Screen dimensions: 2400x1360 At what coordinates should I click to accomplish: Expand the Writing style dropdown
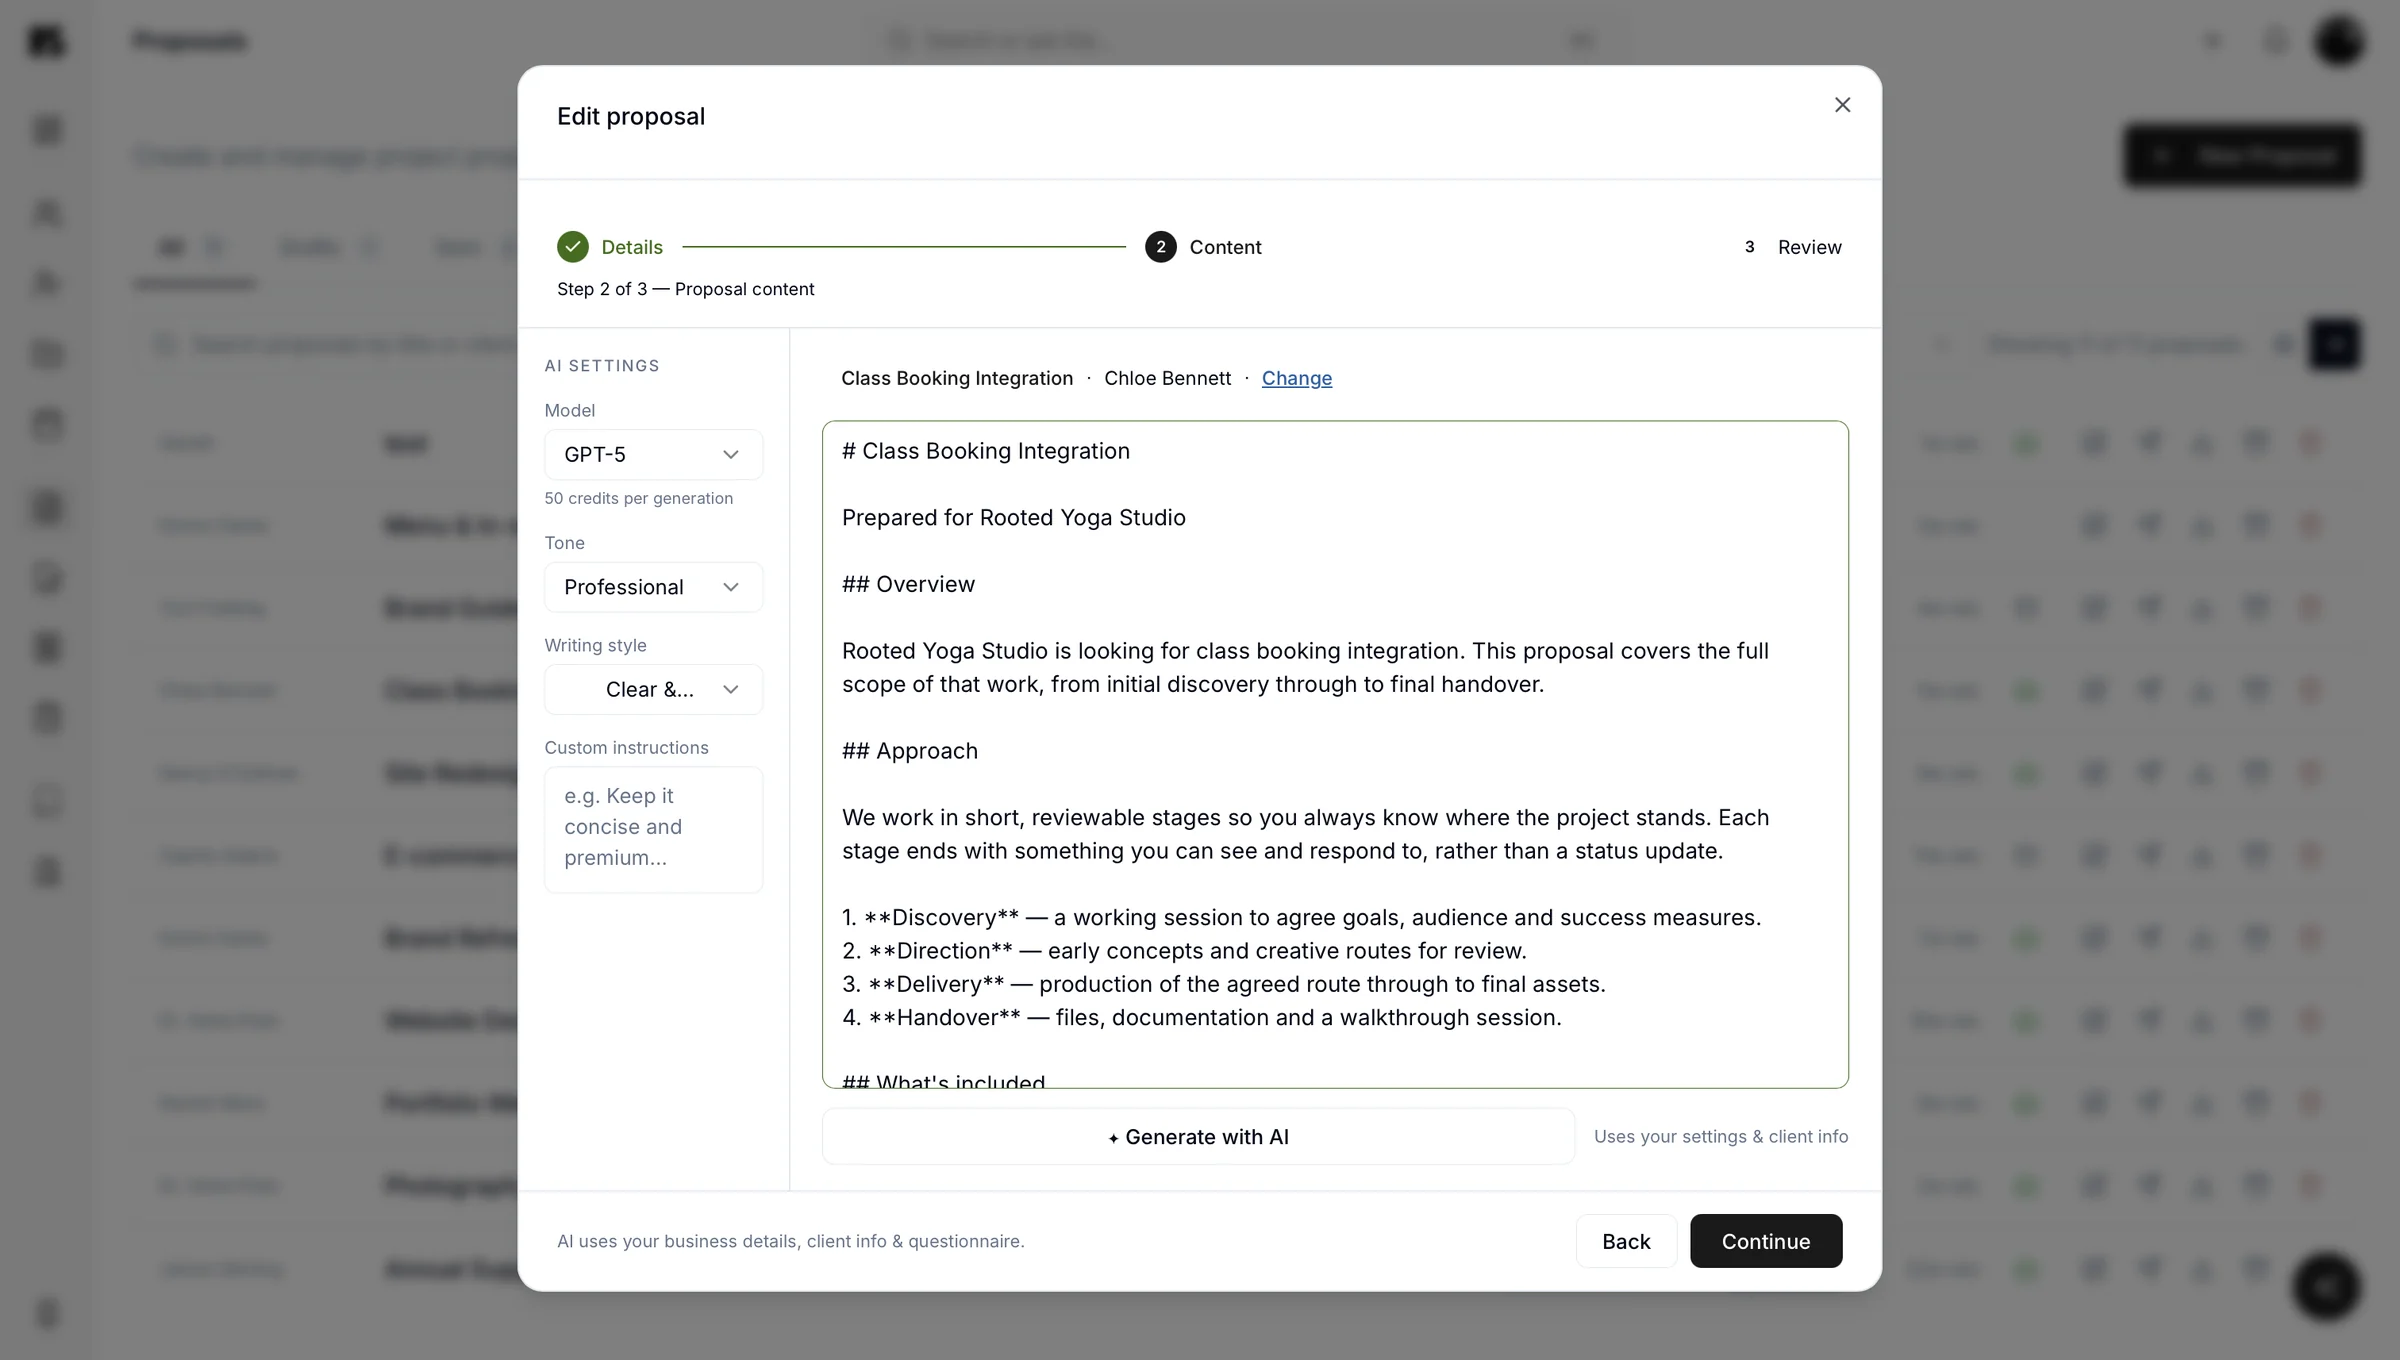coord(653,690)
